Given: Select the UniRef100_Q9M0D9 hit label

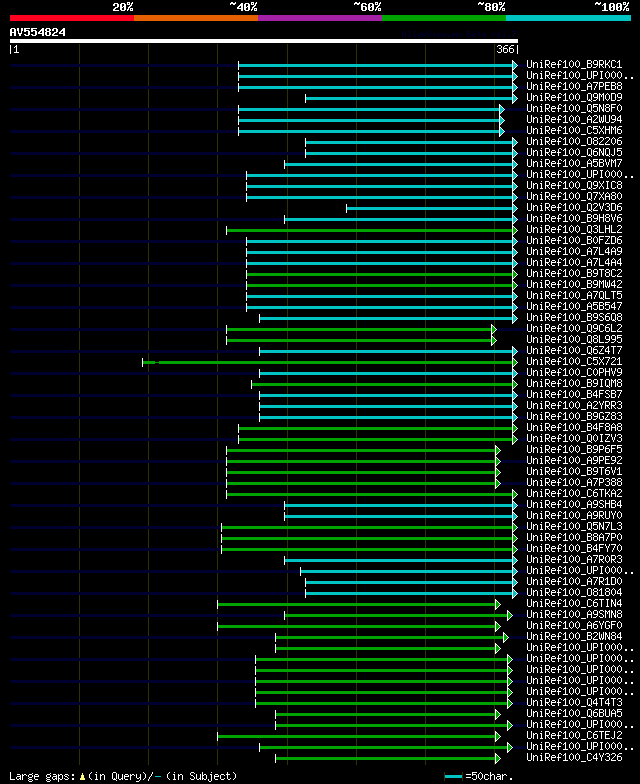Looking at the screenshot, I should (574, 98).
